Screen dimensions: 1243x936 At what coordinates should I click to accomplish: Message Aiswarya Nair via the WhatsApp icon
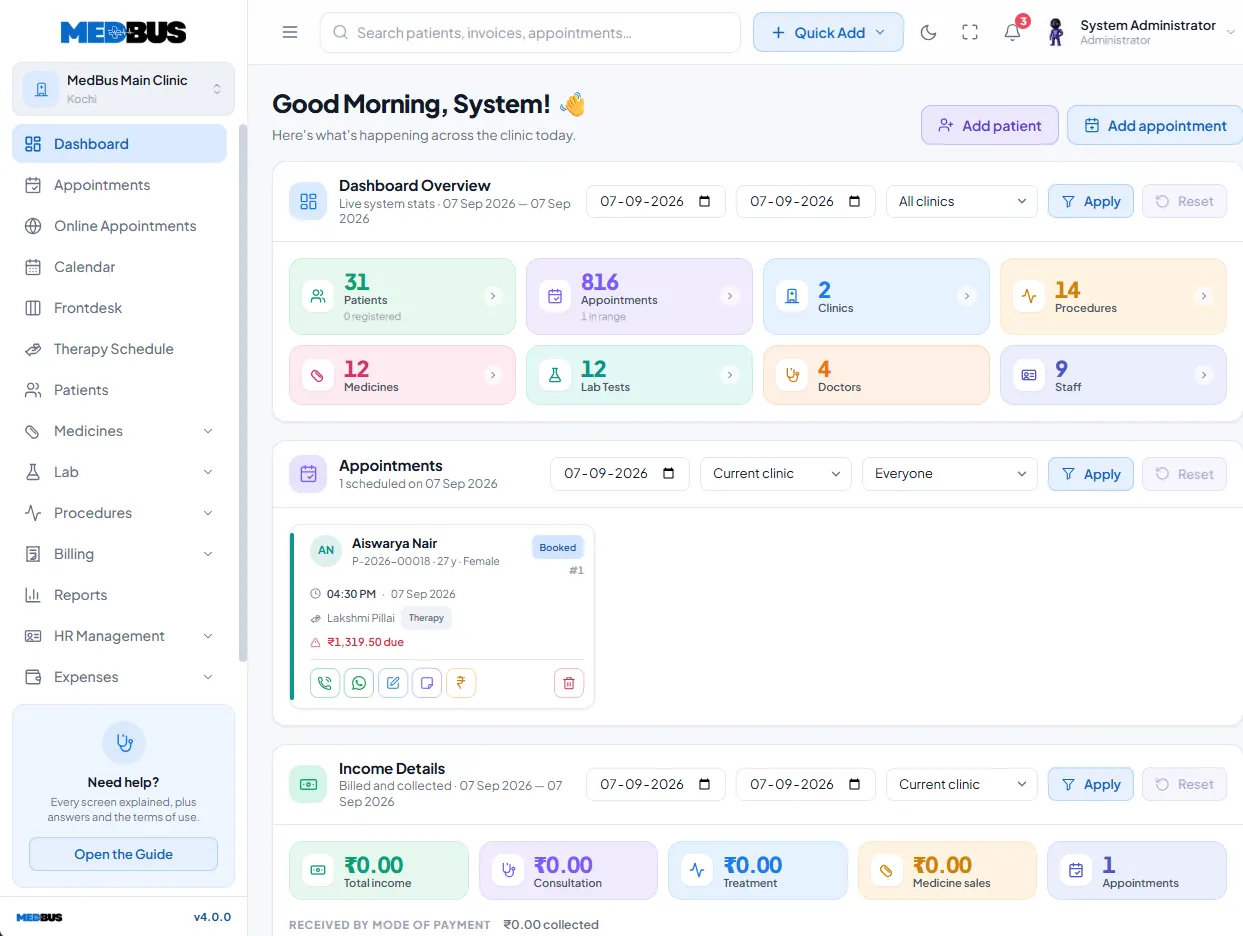click(359, 683)
